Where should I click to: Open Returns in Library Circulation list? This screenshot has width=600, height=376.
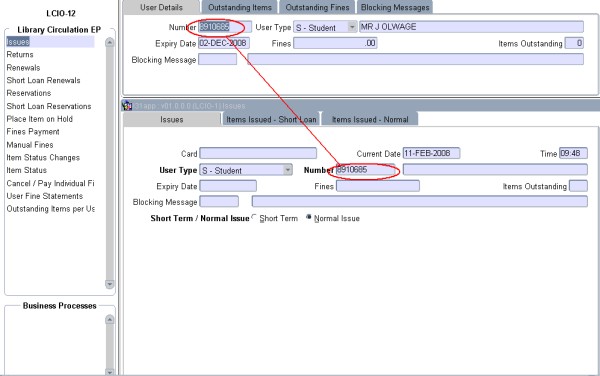(20, 55)
